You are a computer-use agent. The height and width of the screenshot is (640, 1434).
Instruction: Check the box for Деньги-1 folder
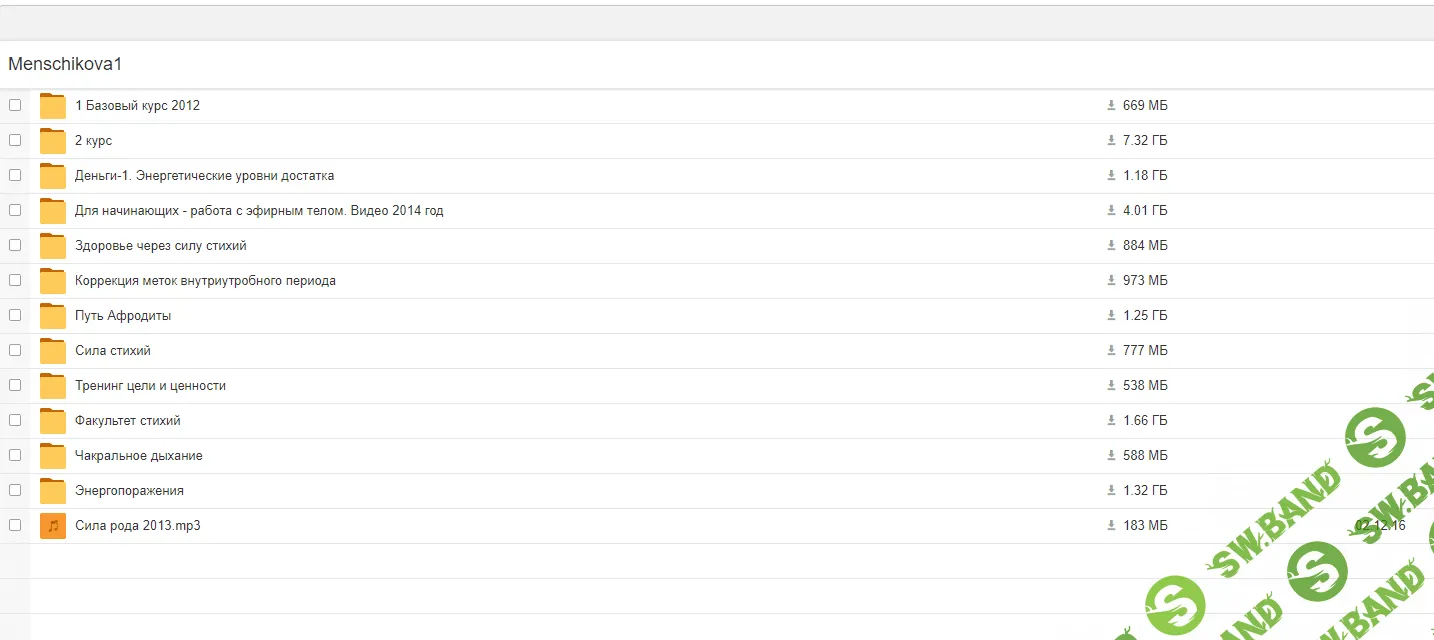15,175
